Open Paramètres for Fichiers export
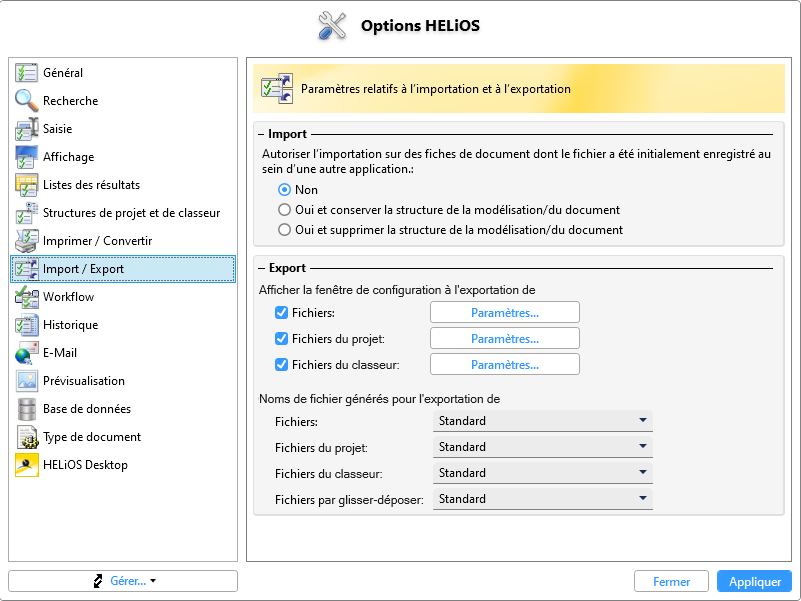The height and width of the screenshot is (601, 801). 505,312
